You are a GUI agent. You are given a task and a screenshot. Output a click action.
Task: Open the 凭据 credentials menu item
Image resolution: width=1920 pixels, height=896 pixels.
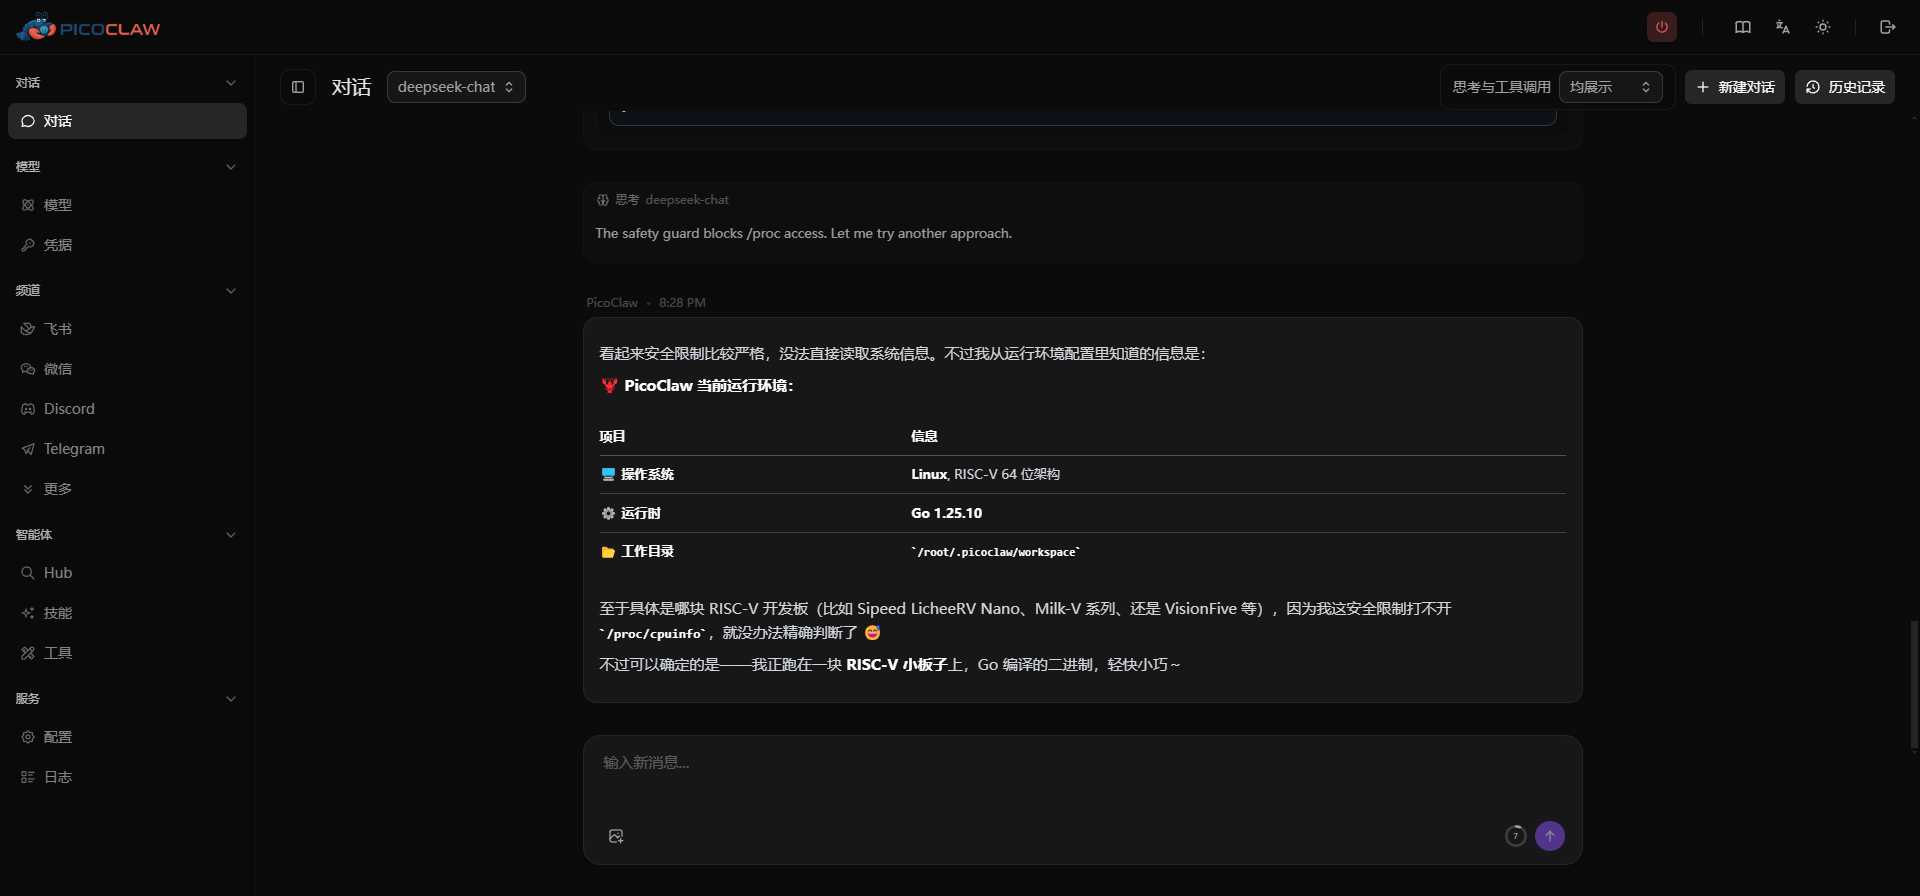[127, 245]
